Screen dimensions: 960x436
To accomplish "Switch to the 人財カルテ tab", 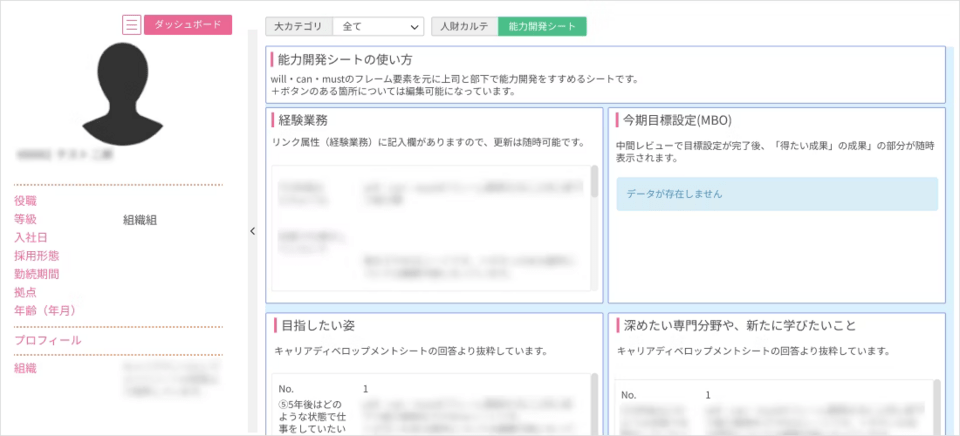I will click(464, 26).
